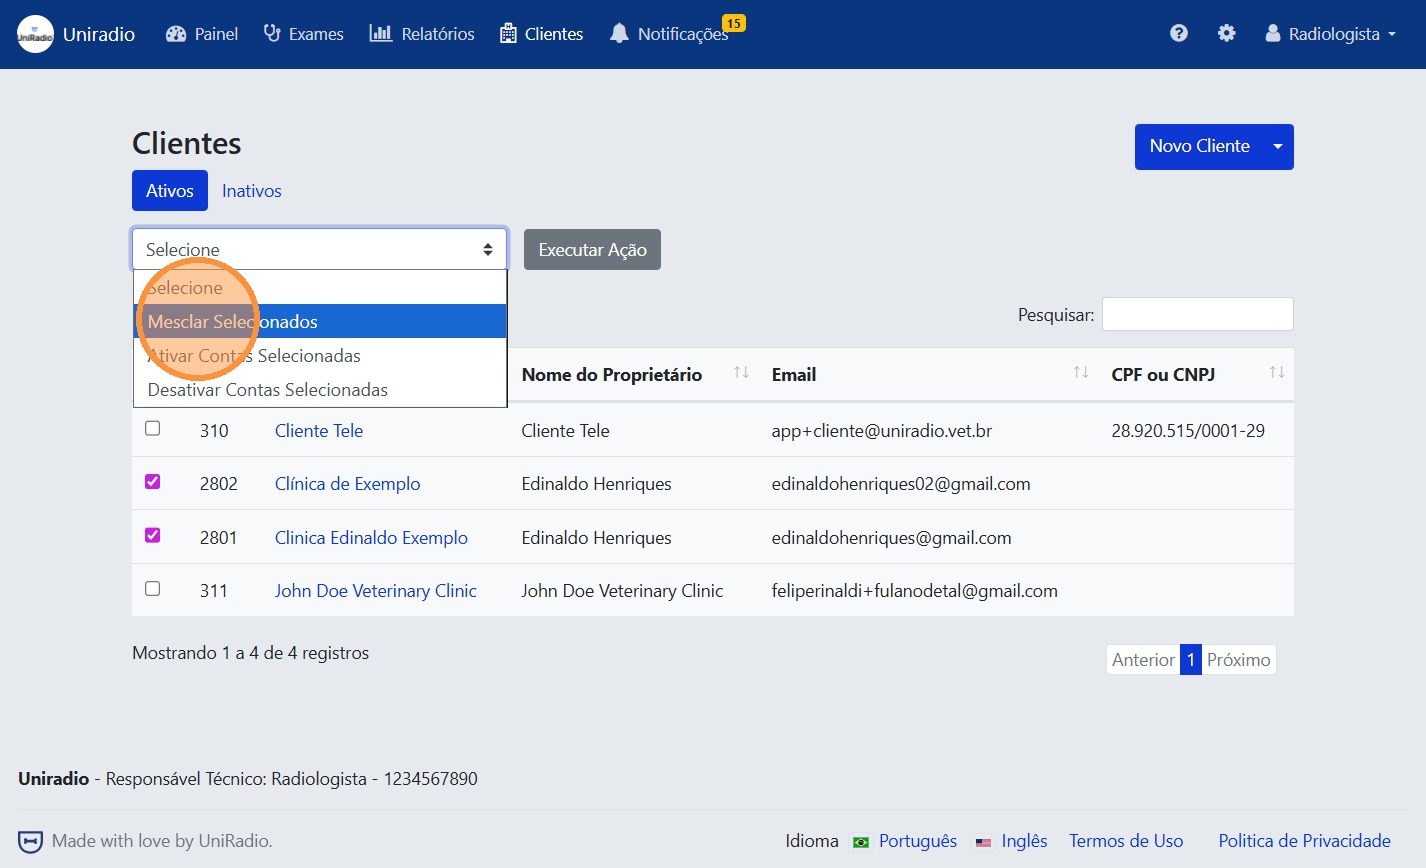Go to Relatórios in the navbar

(422, 34)
